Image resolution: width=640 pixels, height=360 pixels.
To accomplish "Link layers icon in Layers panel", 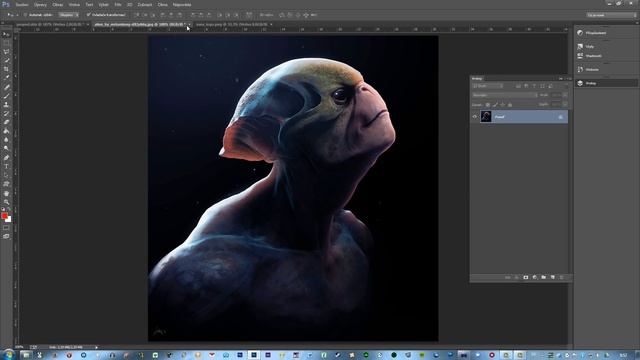I will tap(508, 277).
